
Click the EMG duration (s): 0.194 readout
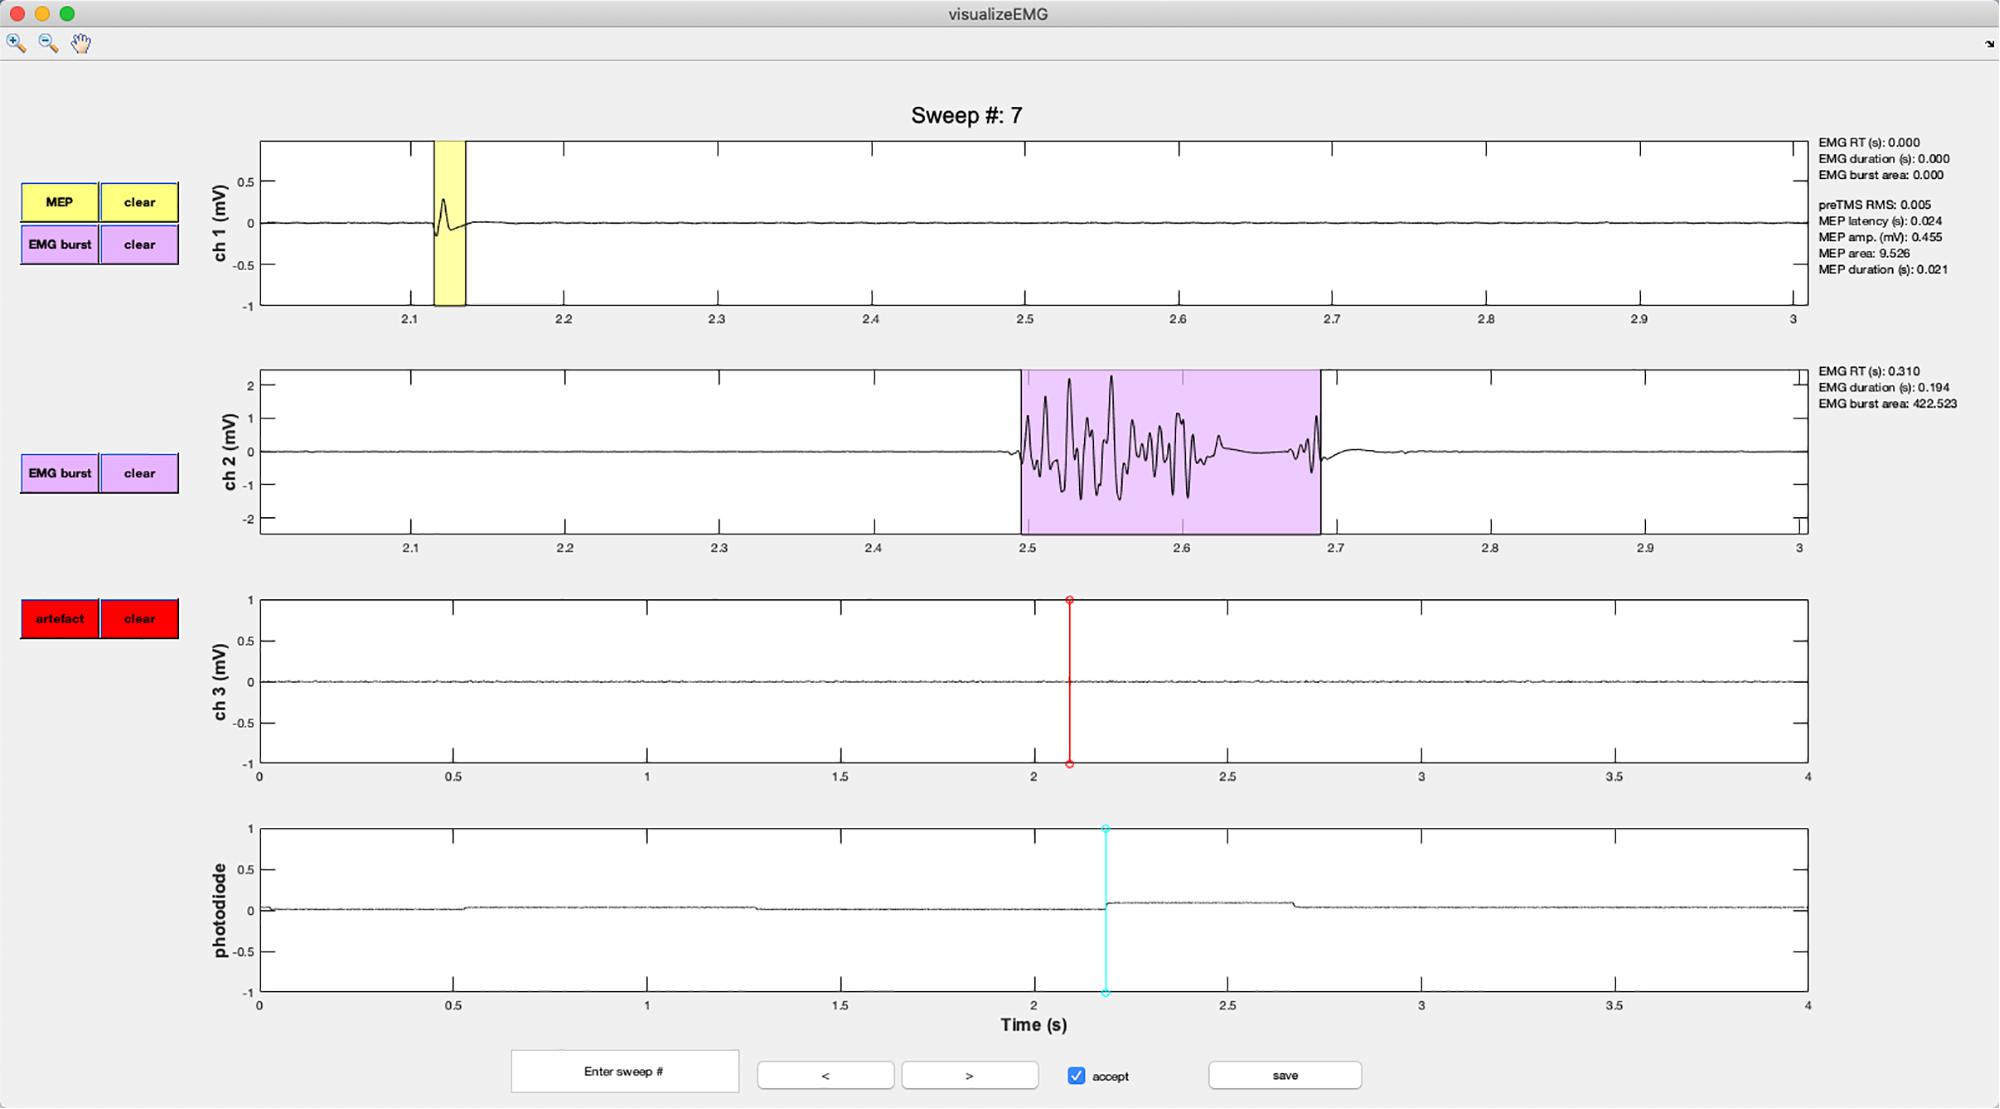[1884, 388]
